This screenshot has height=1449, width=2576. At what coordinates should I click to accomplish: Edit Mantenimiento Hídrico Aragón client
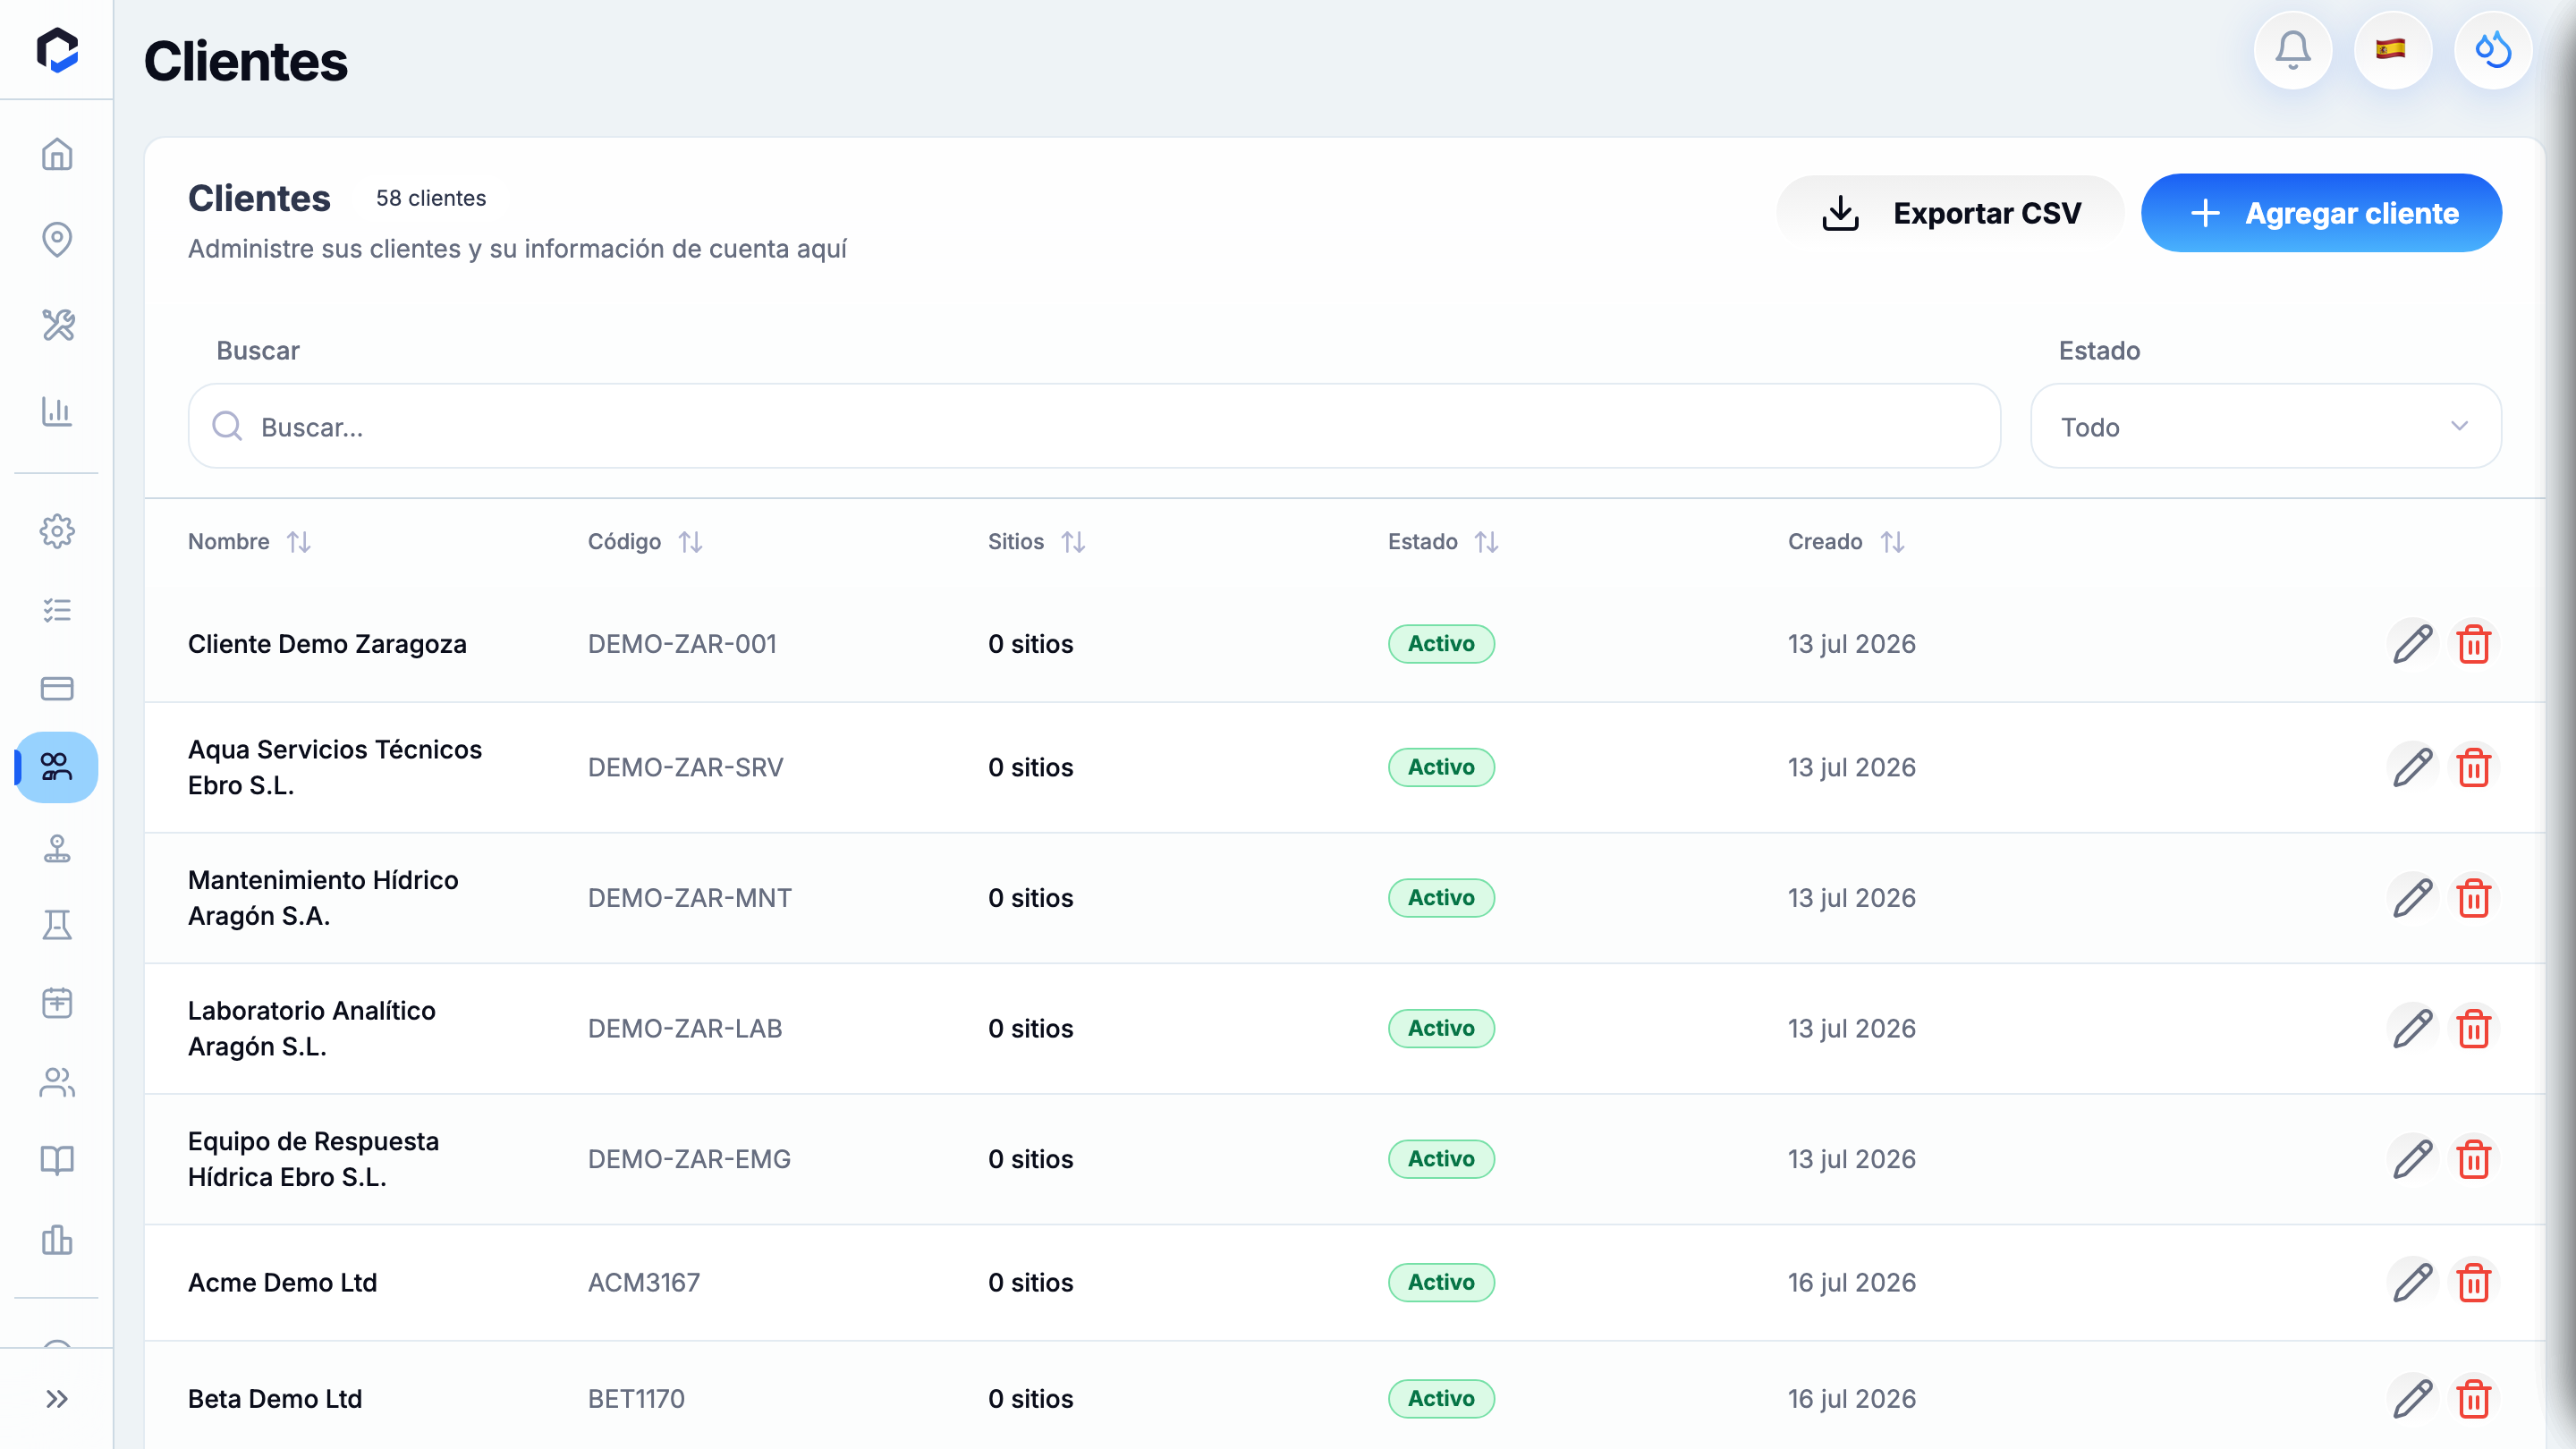[2412, 898]
